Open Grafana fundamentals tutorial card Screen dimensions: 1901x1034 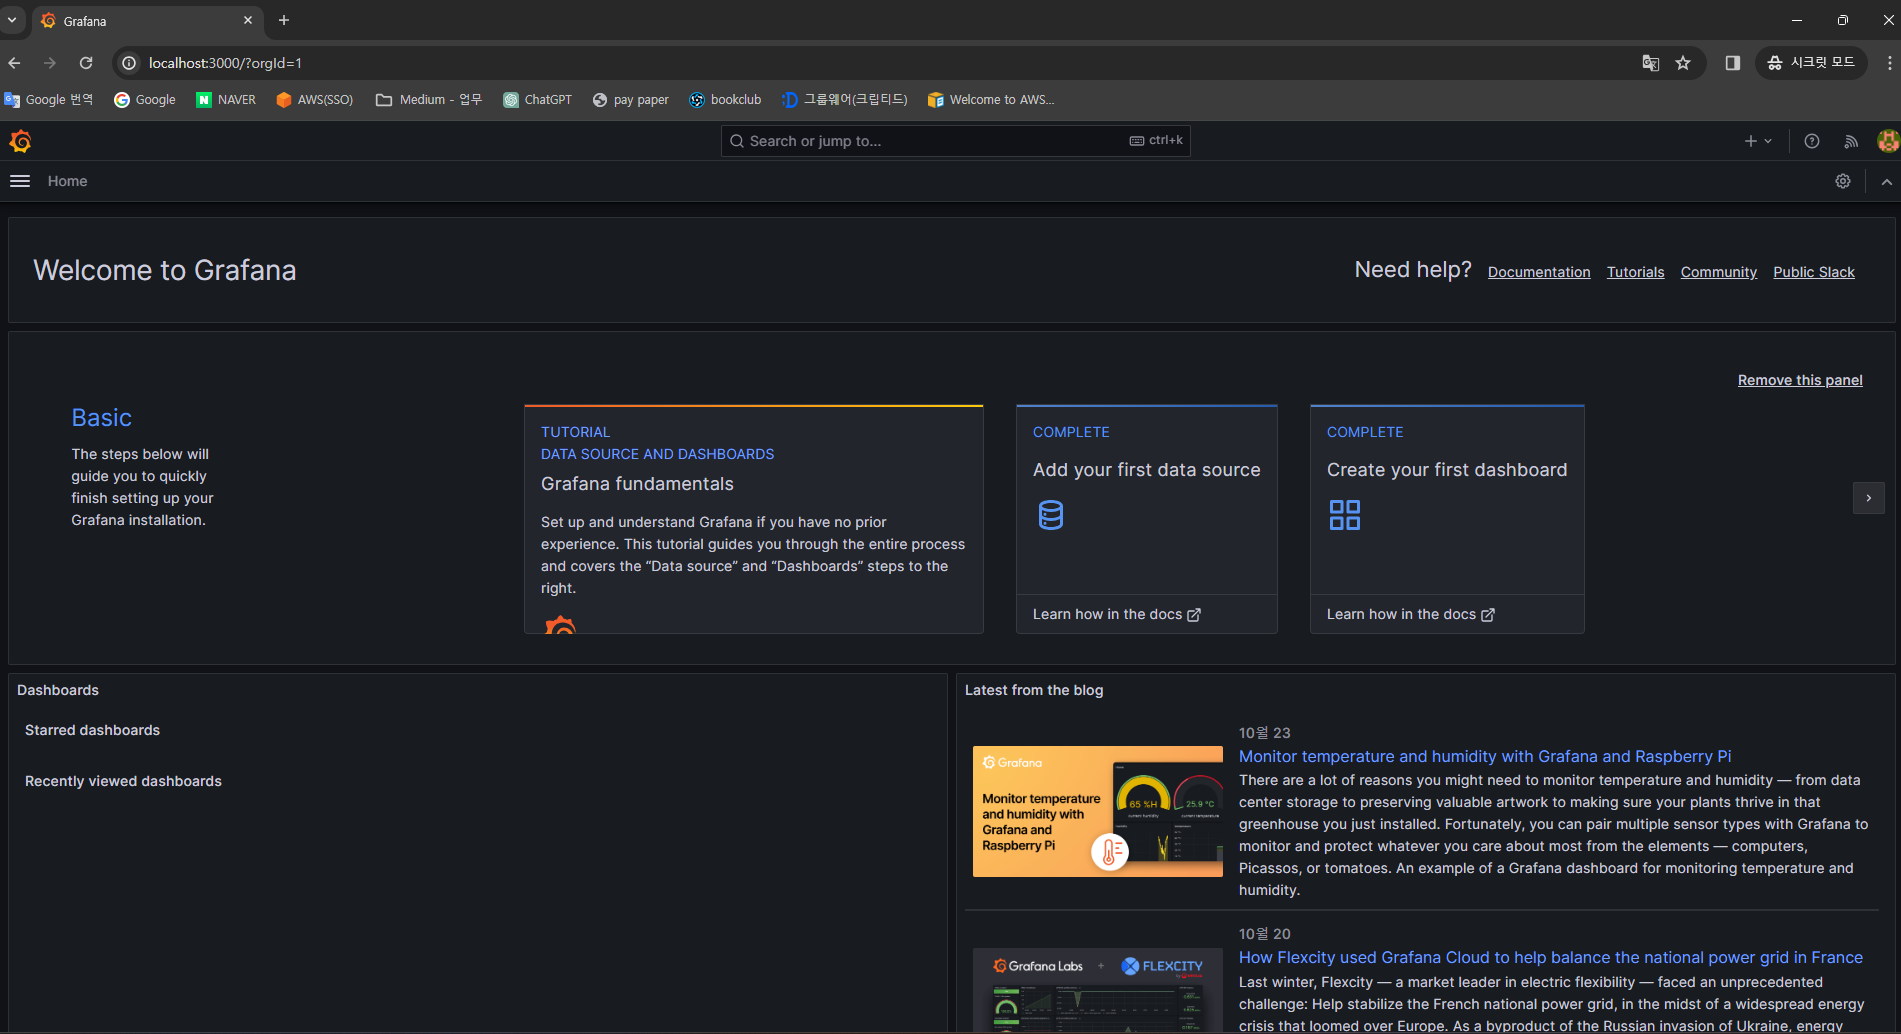coord(753,519)
